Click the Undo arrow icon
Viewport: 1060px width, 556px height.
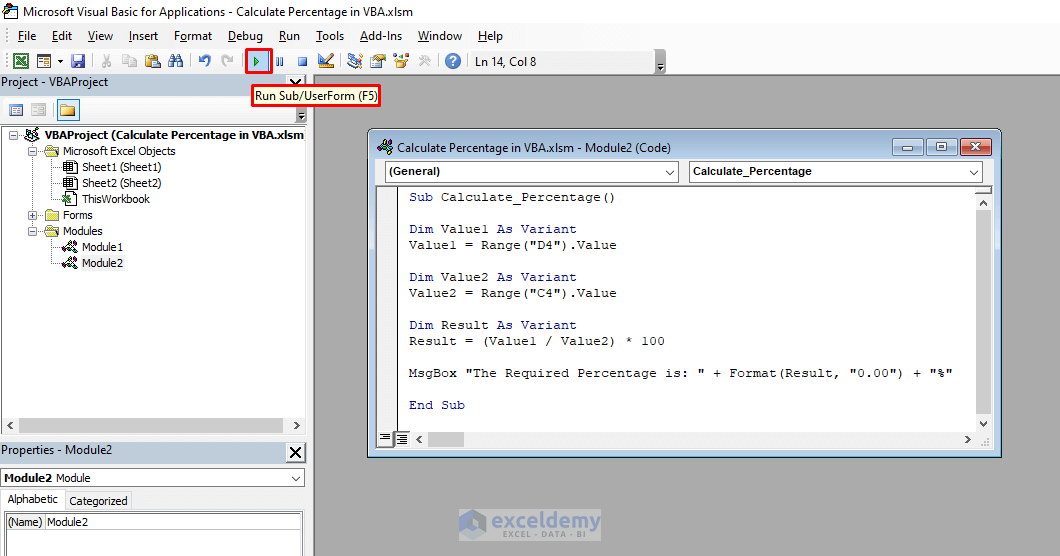click(204, 62)
